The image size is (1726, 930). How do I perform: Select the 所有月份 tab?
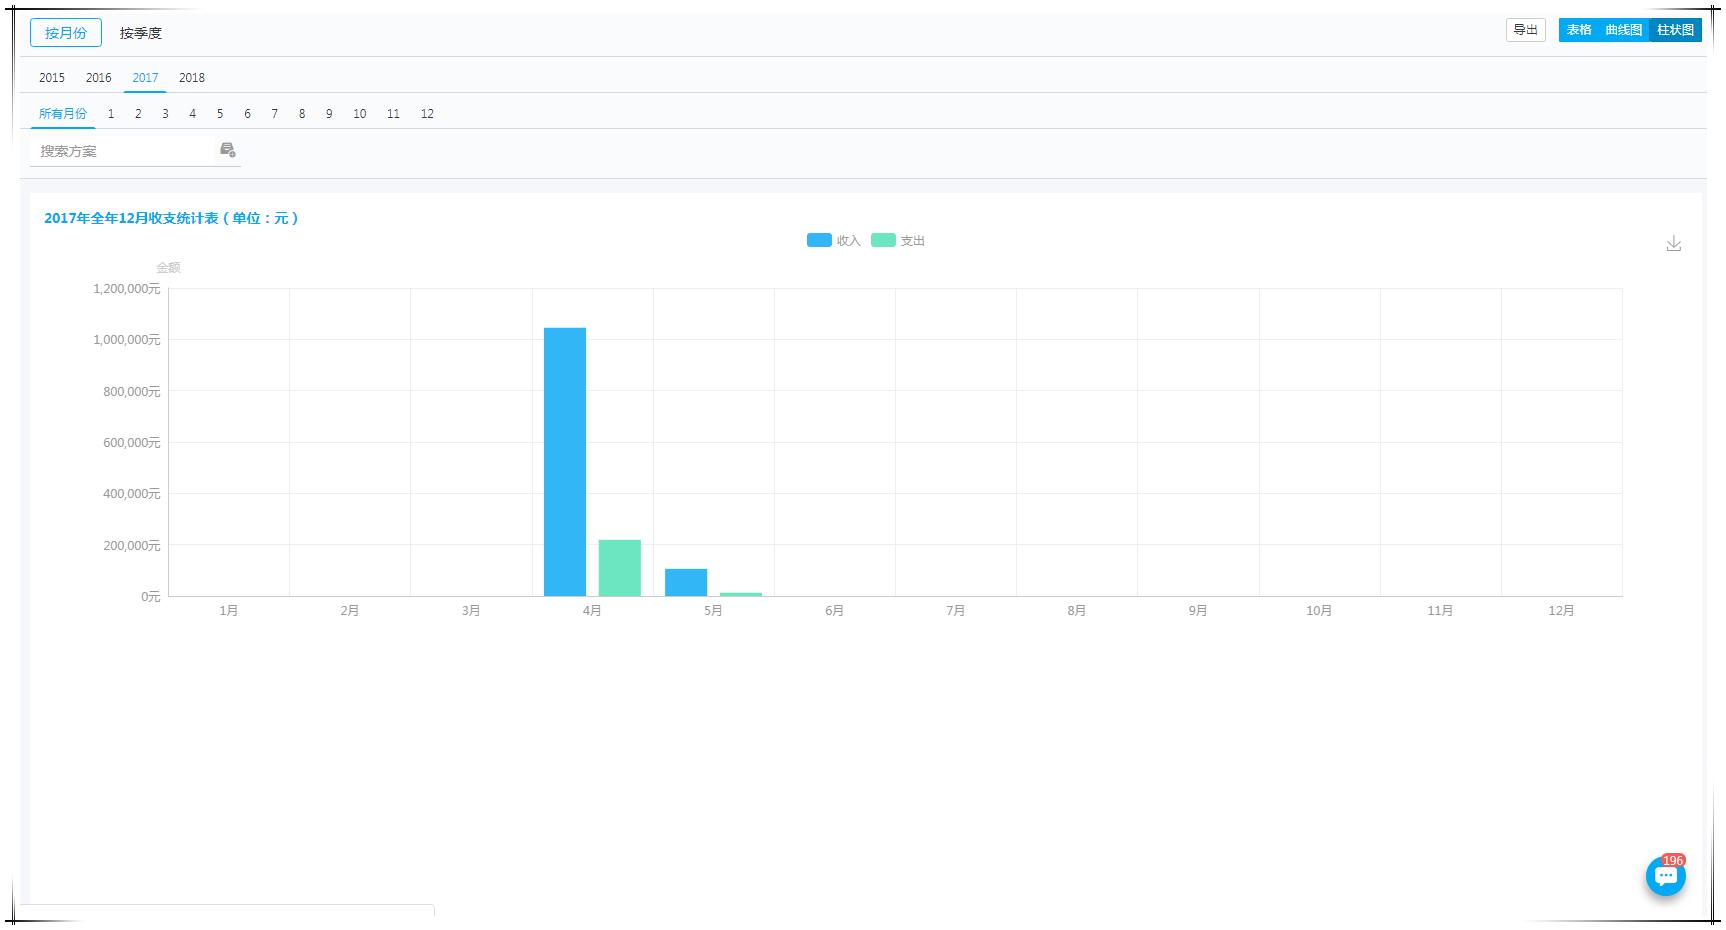(x=62, y=114)
